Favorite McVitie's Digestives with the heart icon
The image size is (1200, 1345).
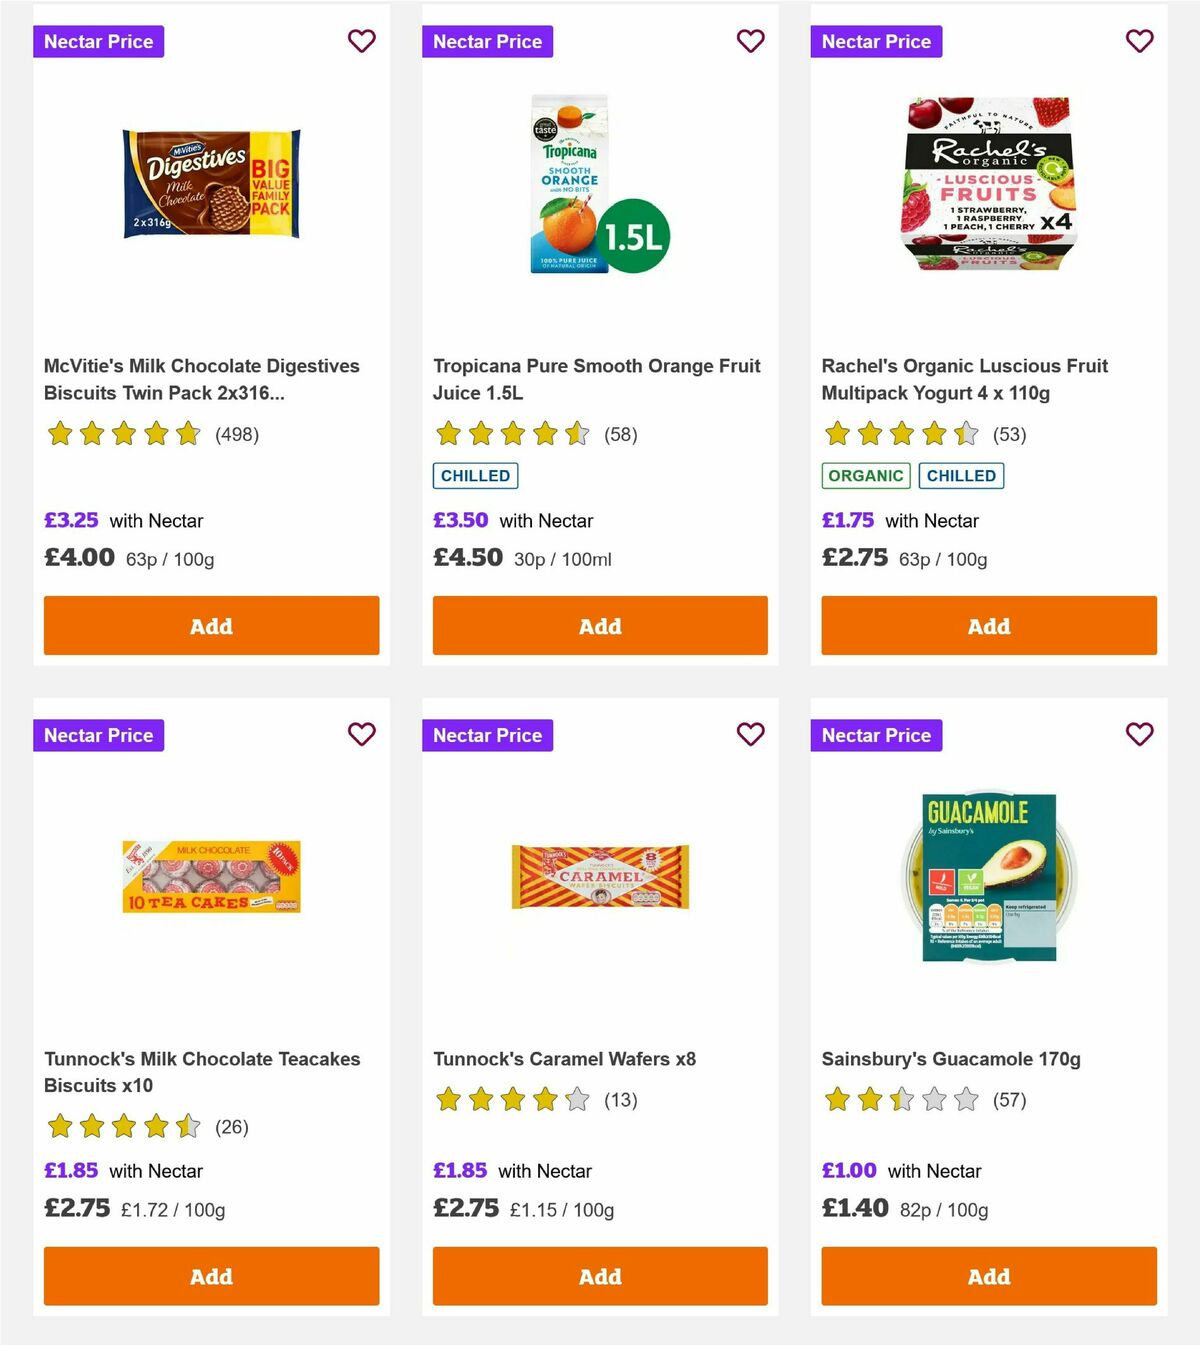coord(361,41)
